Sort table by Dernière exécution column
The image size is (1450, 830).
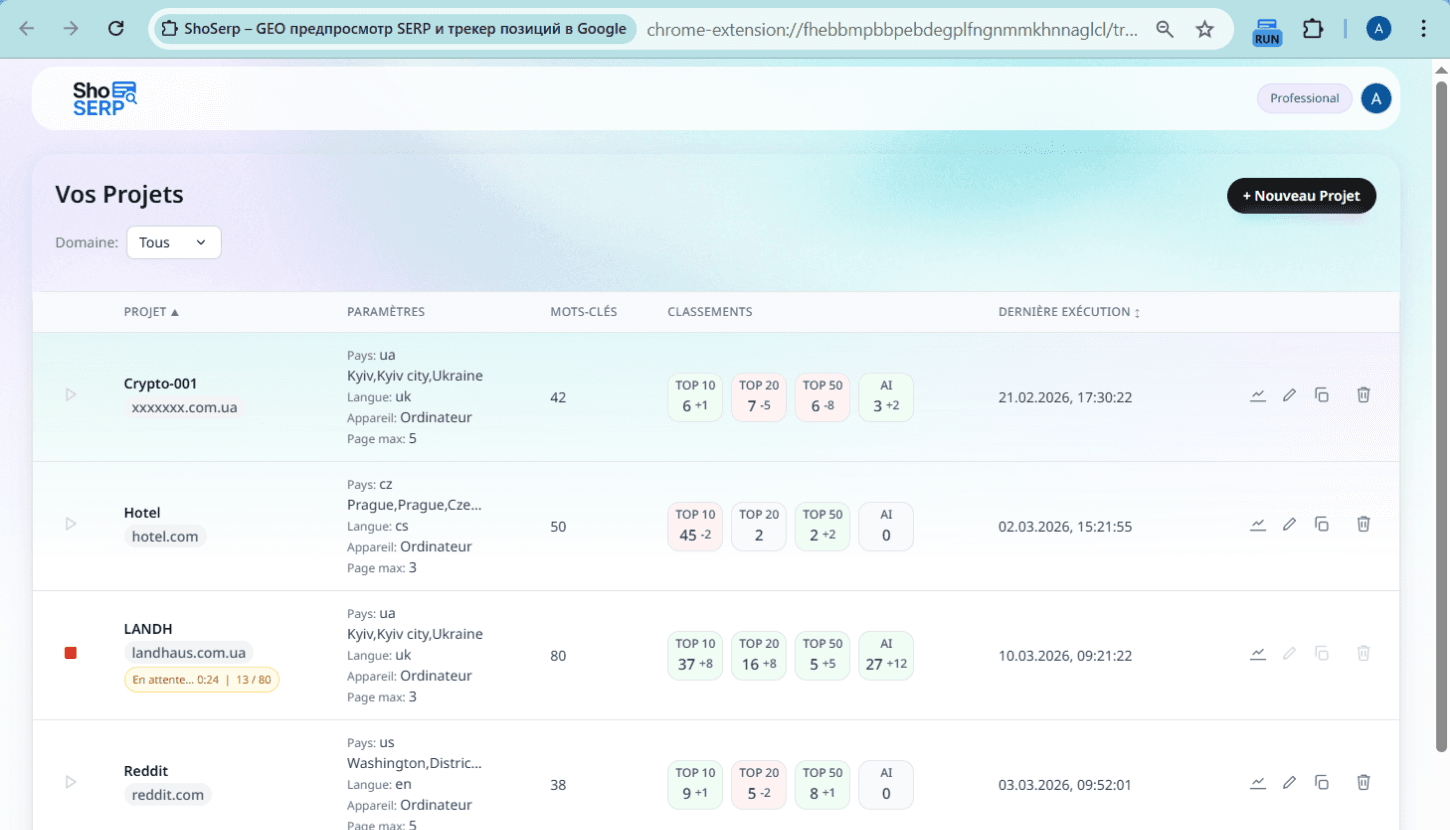1069,312
